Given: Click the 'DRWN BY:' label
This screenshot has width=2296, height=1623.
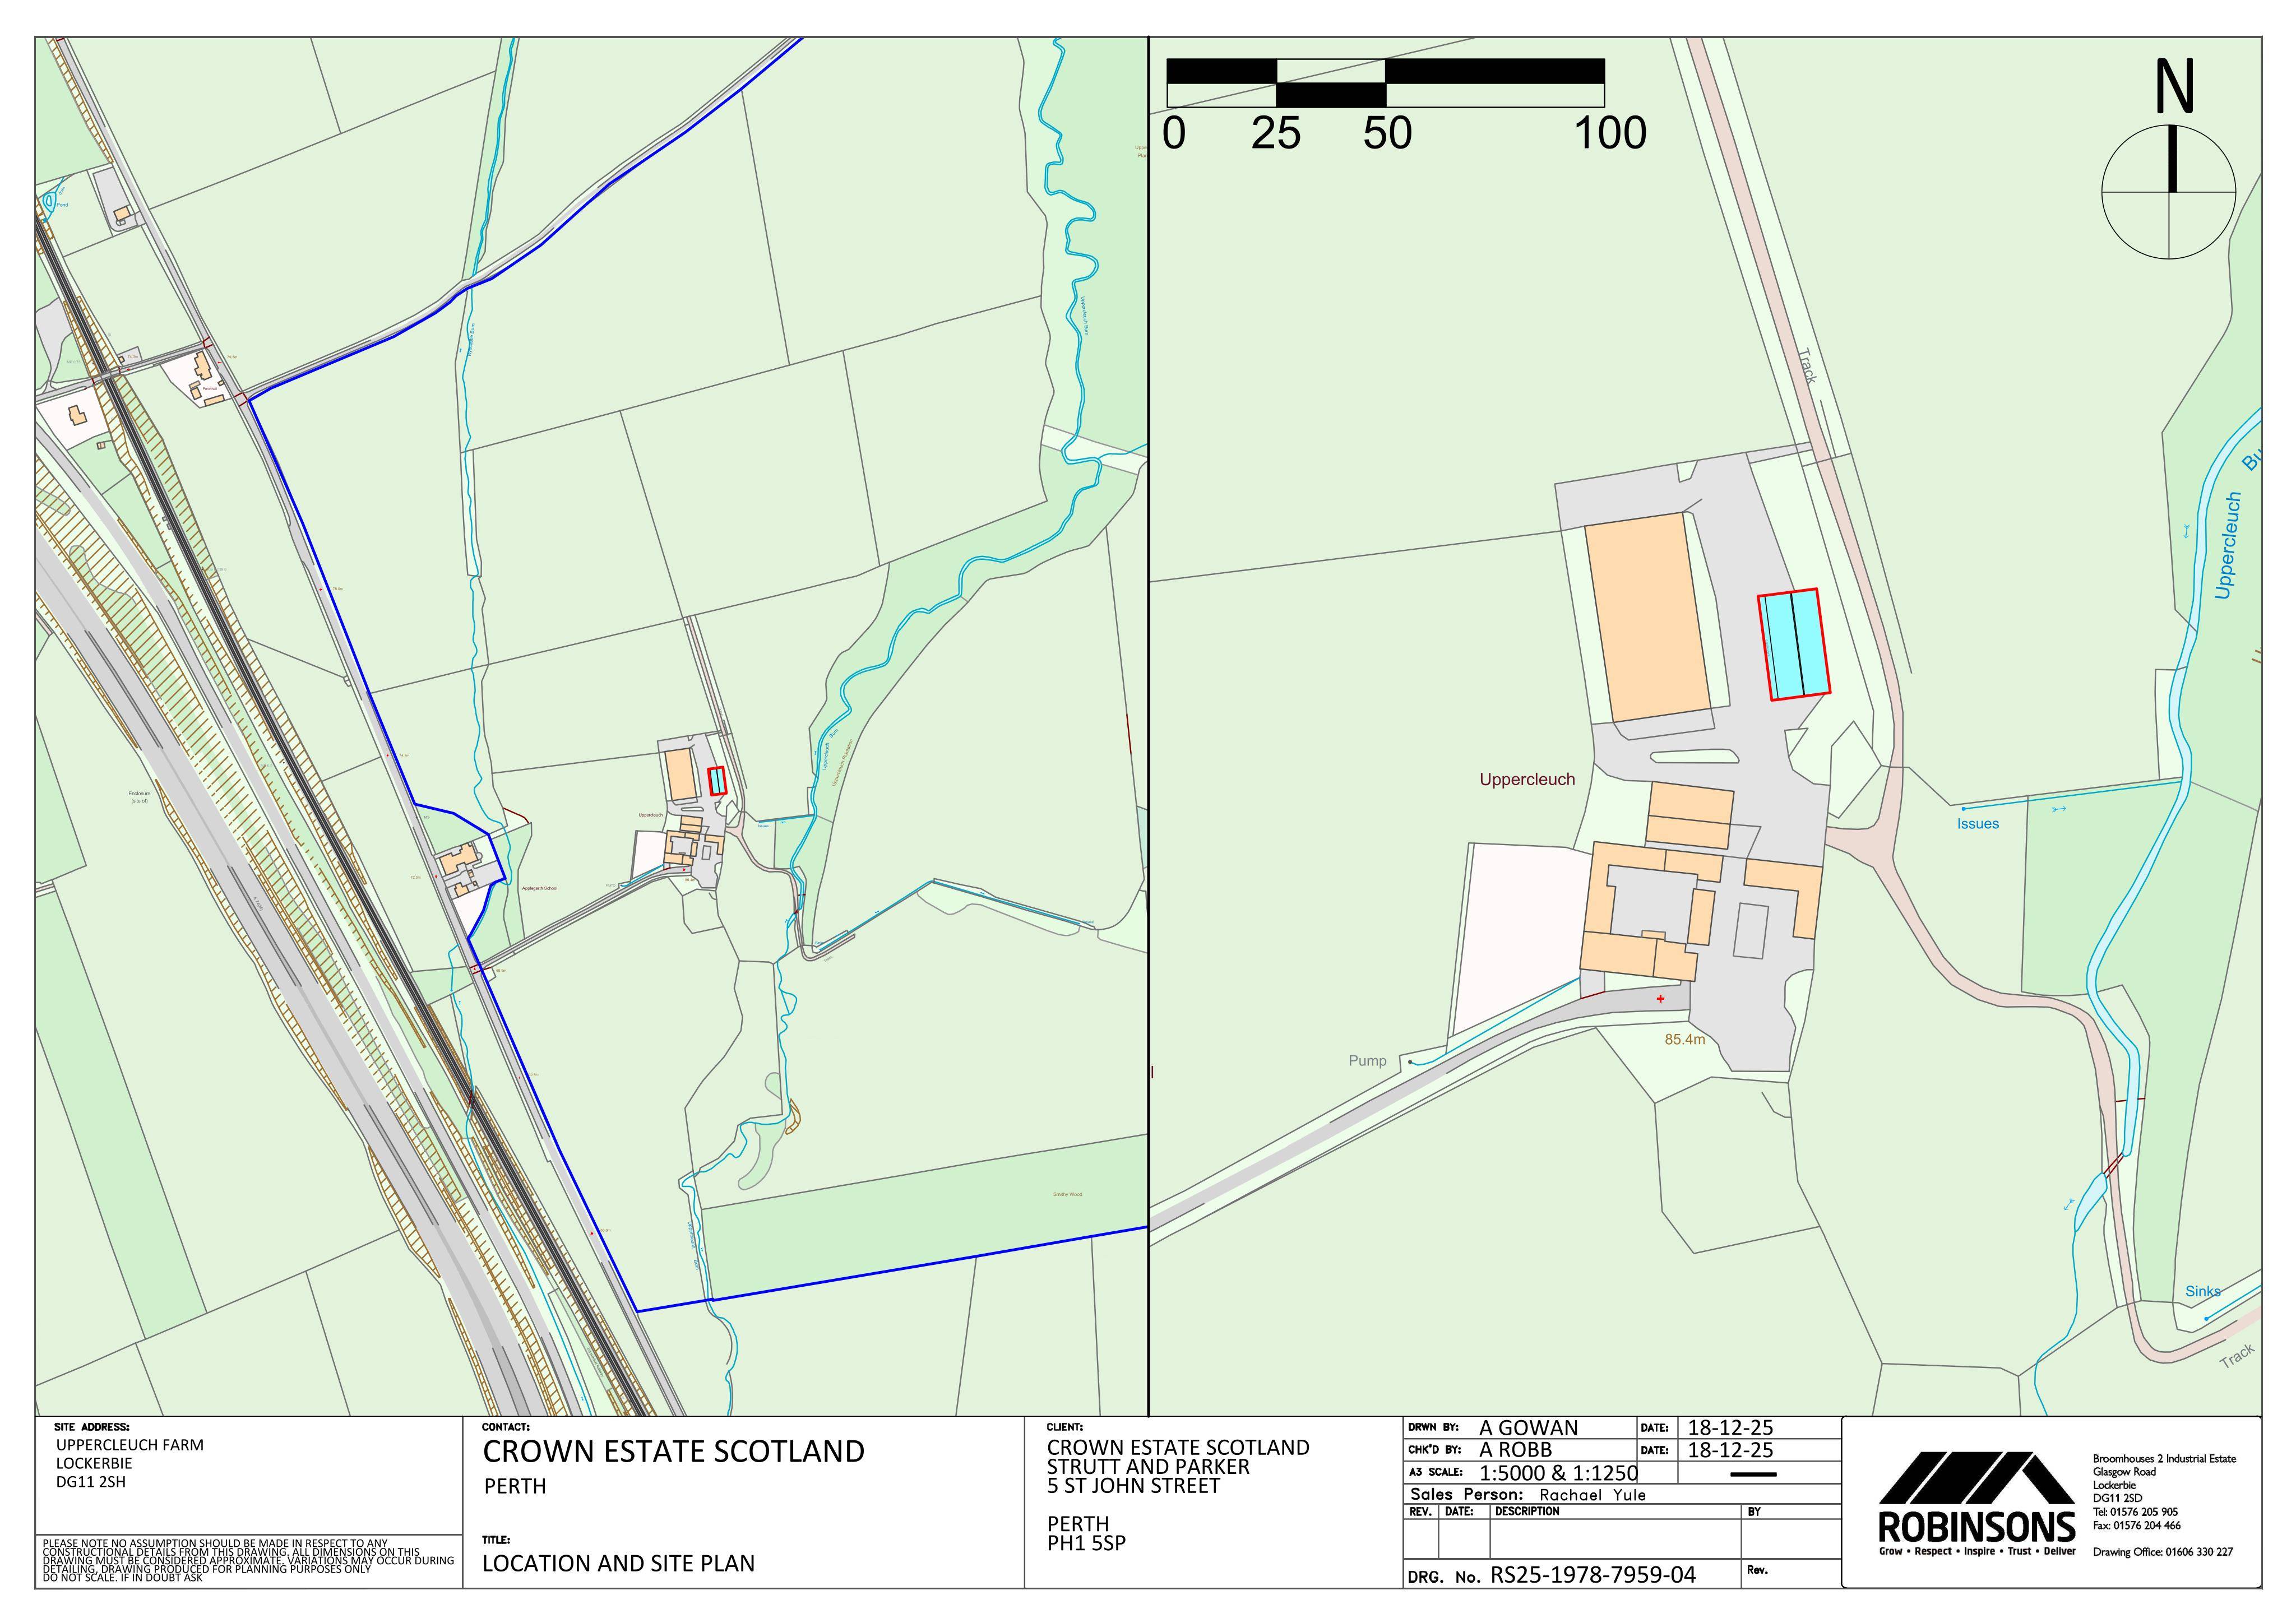Looking at the screenshot, I should click(x=1433, y=1428).
